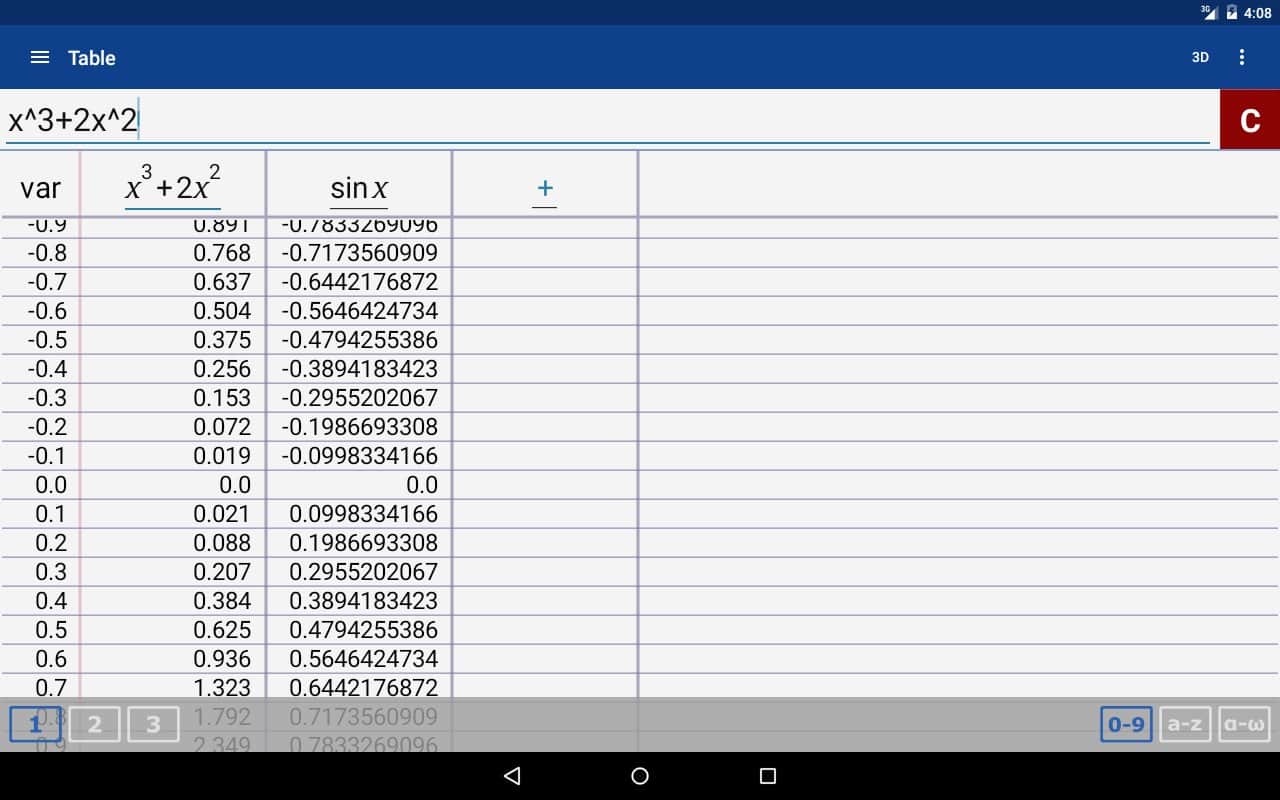Toggle the a-z letters keyboard
This screenshot has height=800, width=1280.
point(1185,724)
